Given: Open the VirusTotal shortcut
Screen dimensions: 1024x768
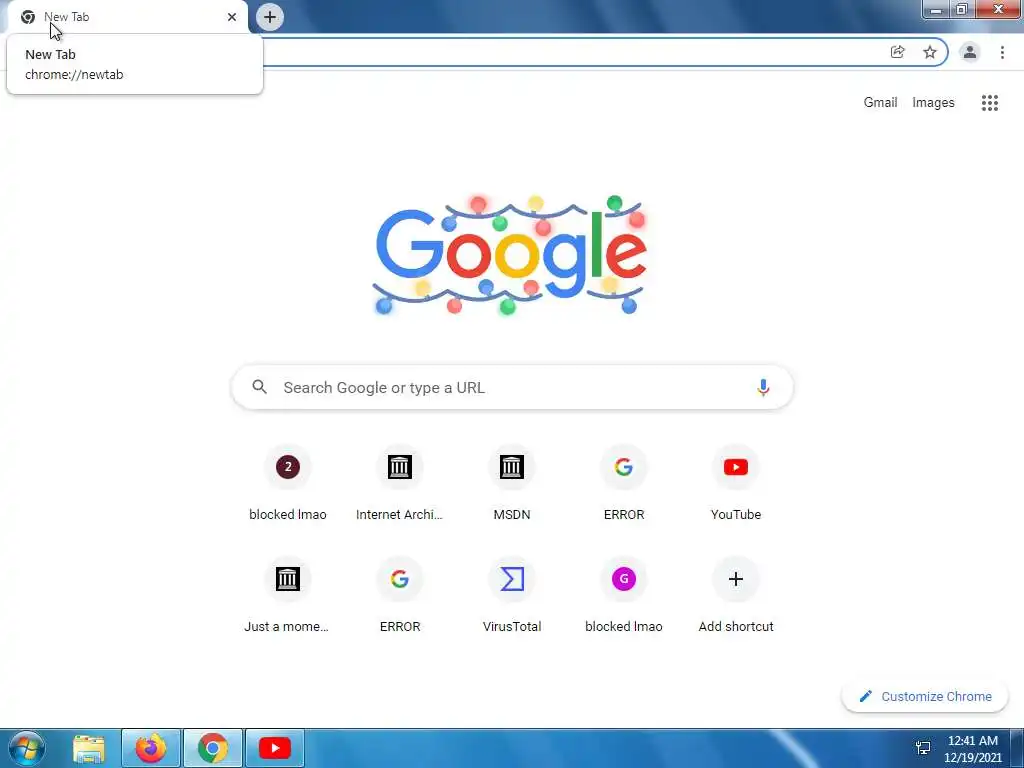Looking at the screenshot, I should click(x=512, y=596).
